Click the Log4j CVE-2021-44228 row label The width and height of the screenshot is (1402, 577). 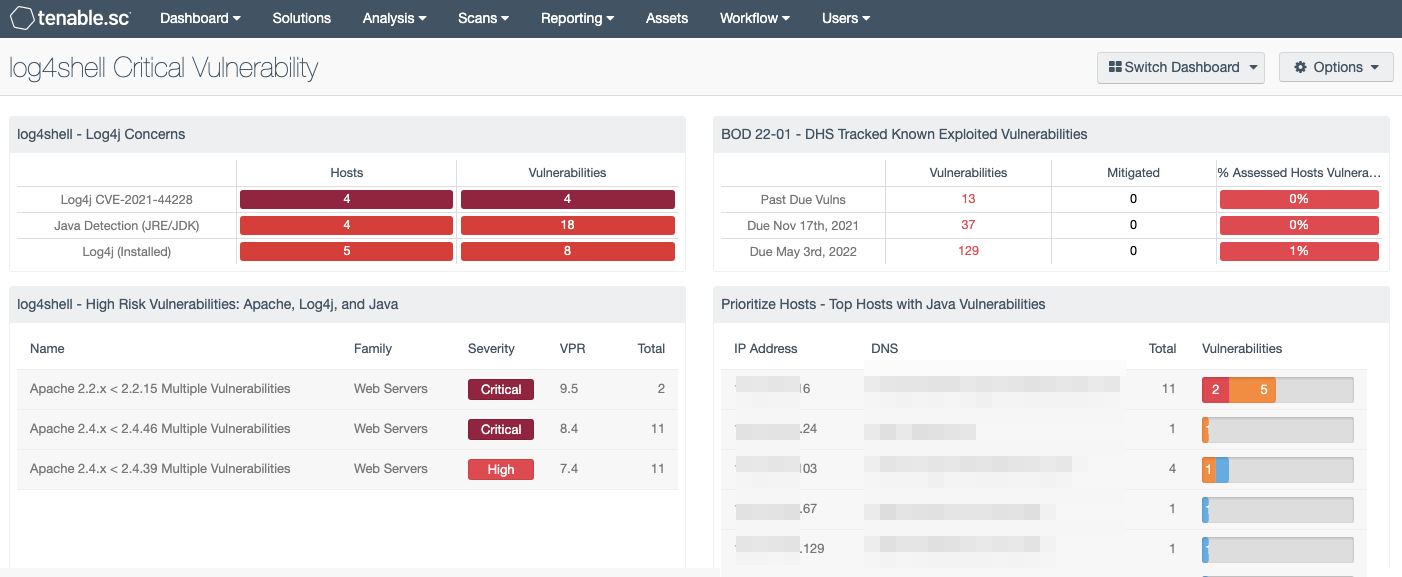click(127, 199)
